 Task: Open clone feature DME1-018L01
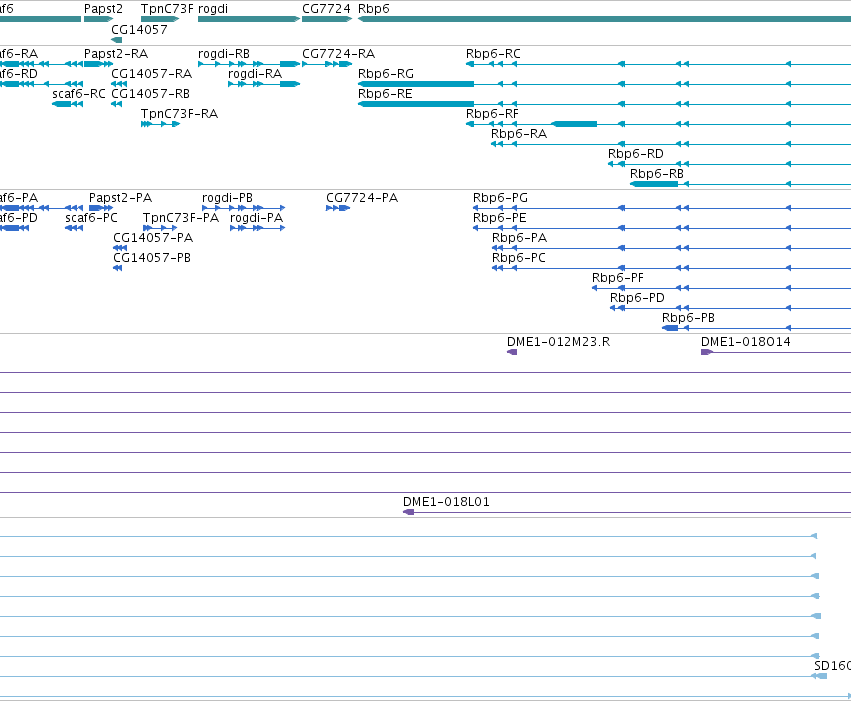click(446, 502)
